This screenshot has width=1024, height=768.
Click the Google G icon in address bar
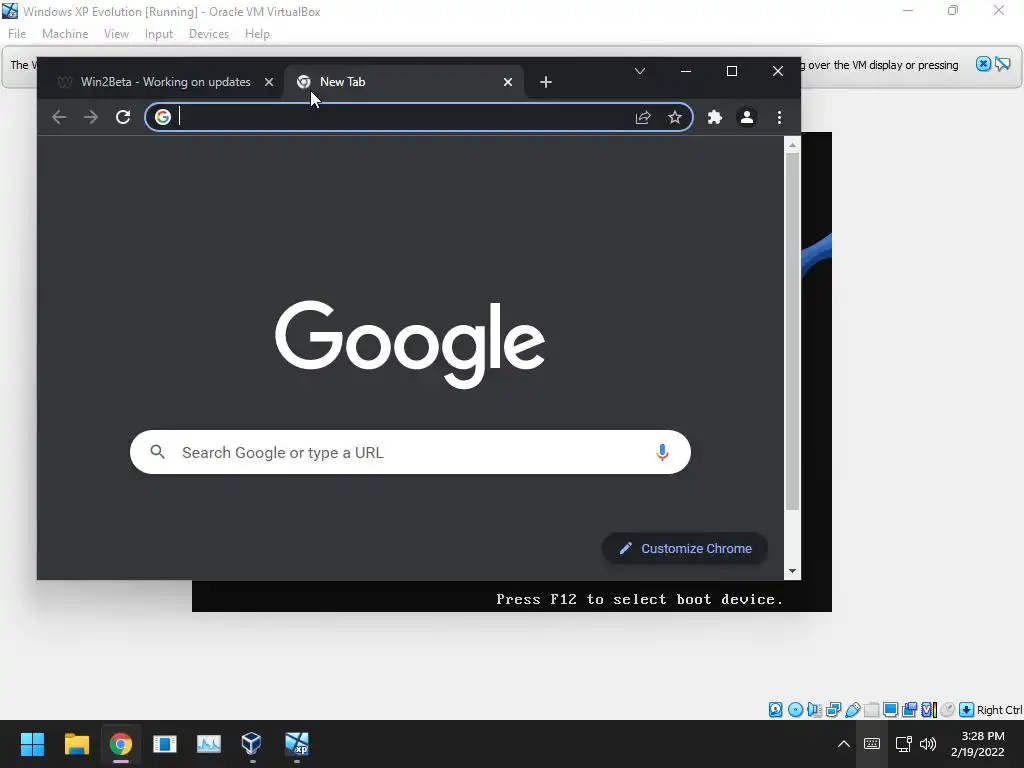coord(163,117)
